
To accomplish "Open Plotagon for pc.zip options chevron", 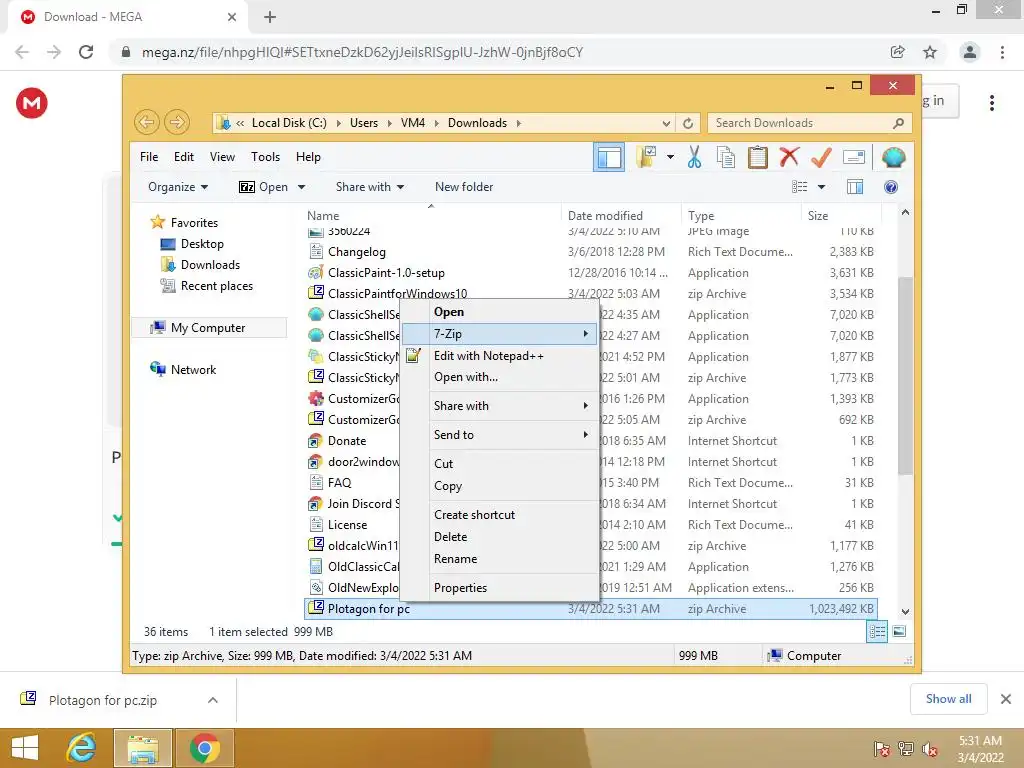I will (x=212, y=700).
